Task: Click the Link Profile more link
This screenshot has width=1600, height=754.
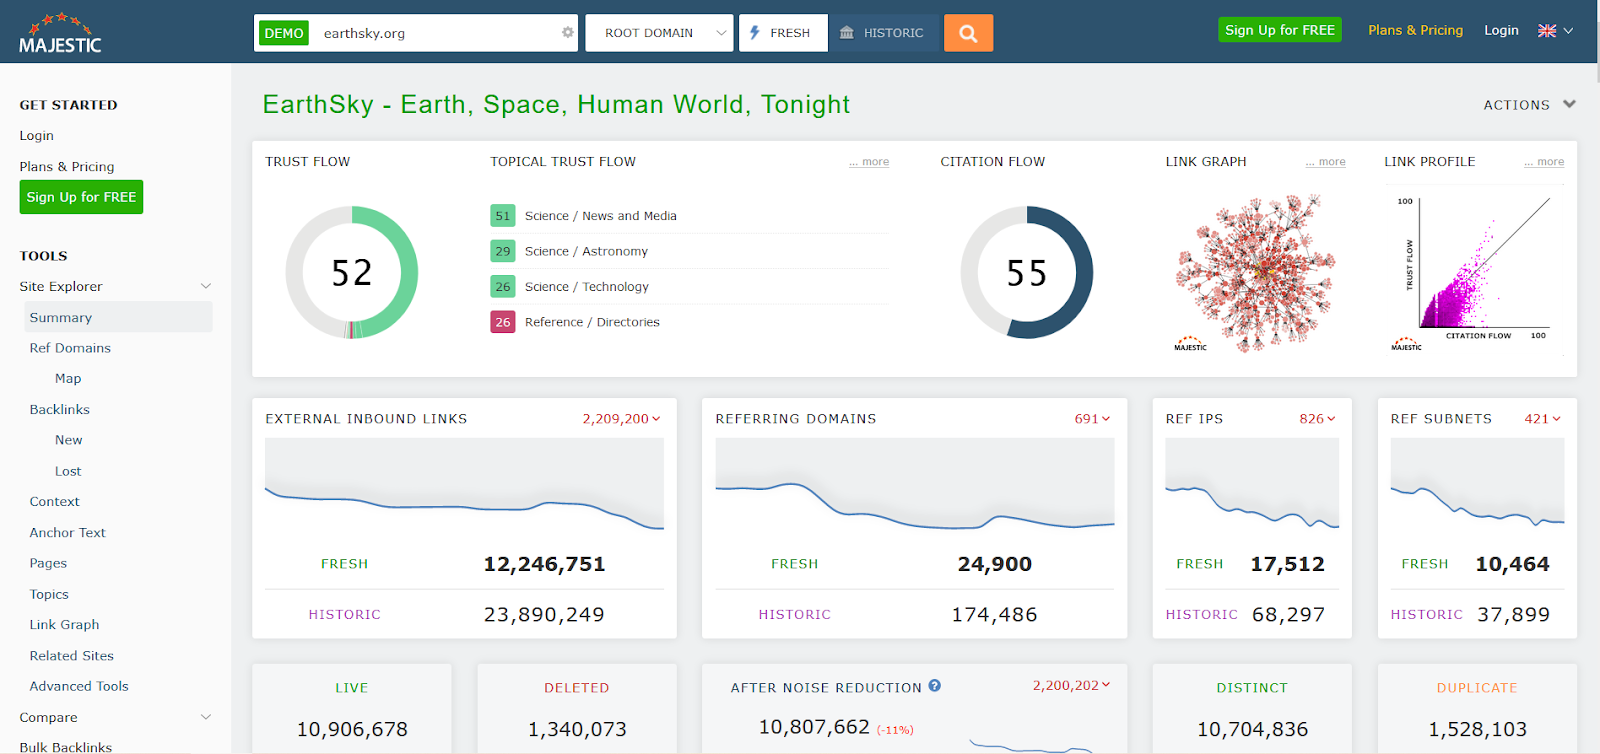Action: coord(1544,162)
